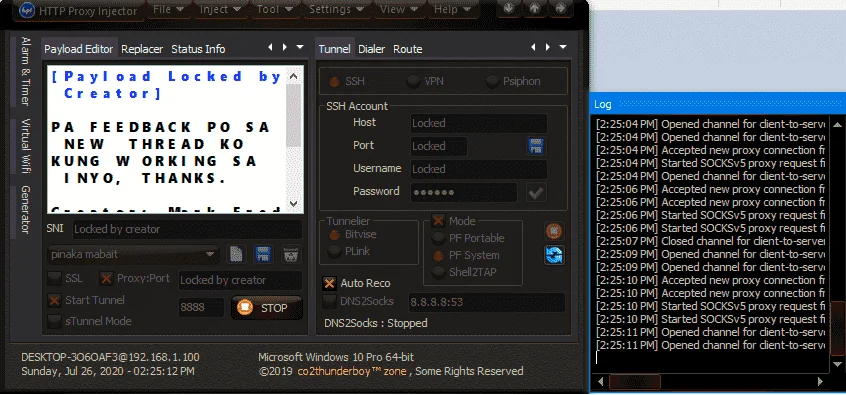Toggle the Auto Reco checkbox
This screenshot has width=846, height=395.
click(329, 283)
